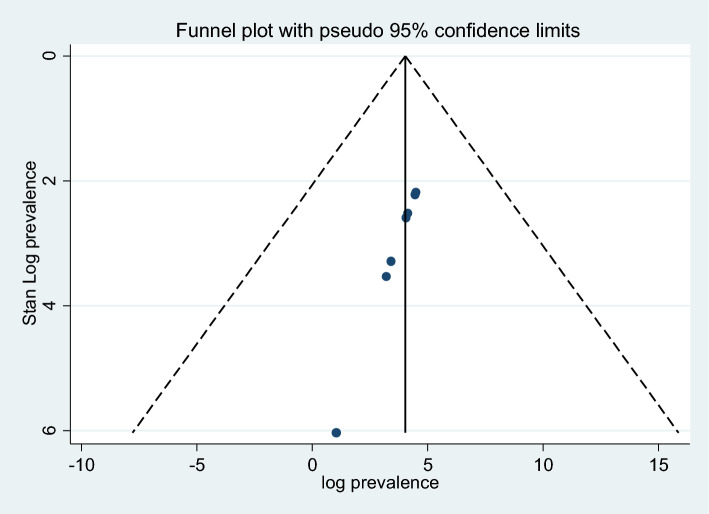Select the 15 x-axis tick label
Image resolution: width=709 pixels, height=514 pixels.
point(659,465)
